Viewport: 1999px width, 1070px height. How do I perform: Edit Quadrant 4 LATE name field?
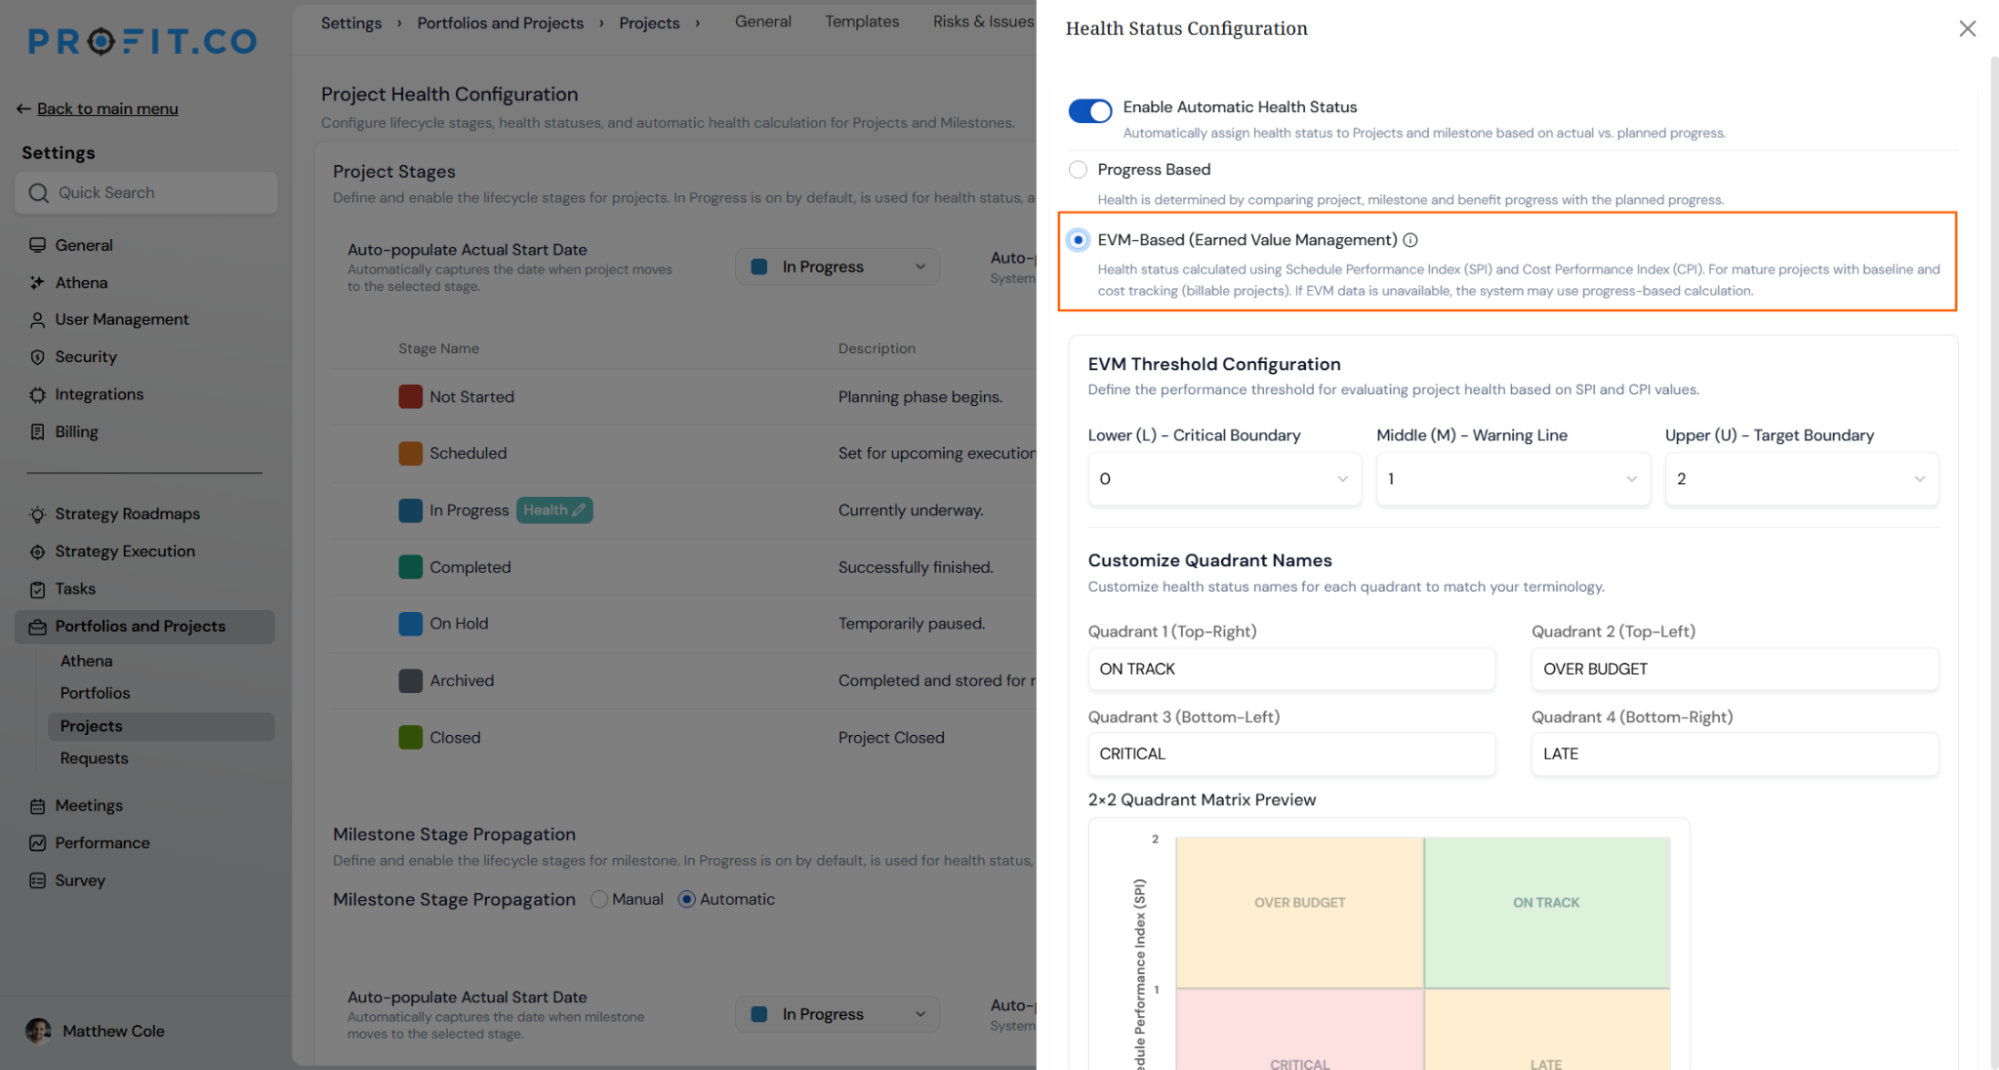[1734, 754]
